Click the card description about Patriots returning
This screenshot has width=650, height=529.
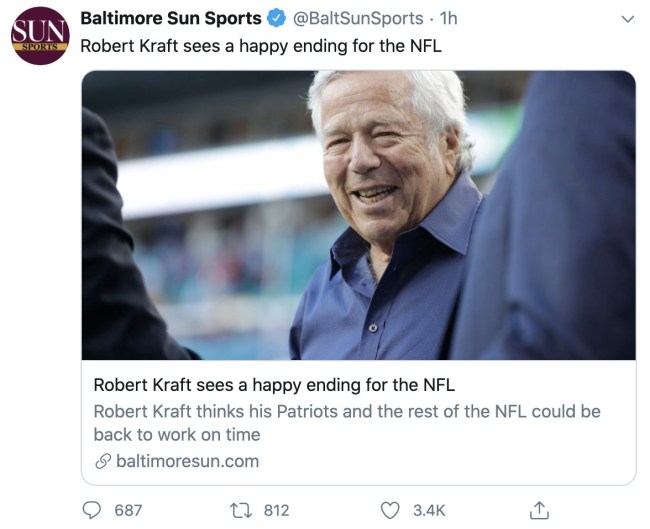point(346,423)
